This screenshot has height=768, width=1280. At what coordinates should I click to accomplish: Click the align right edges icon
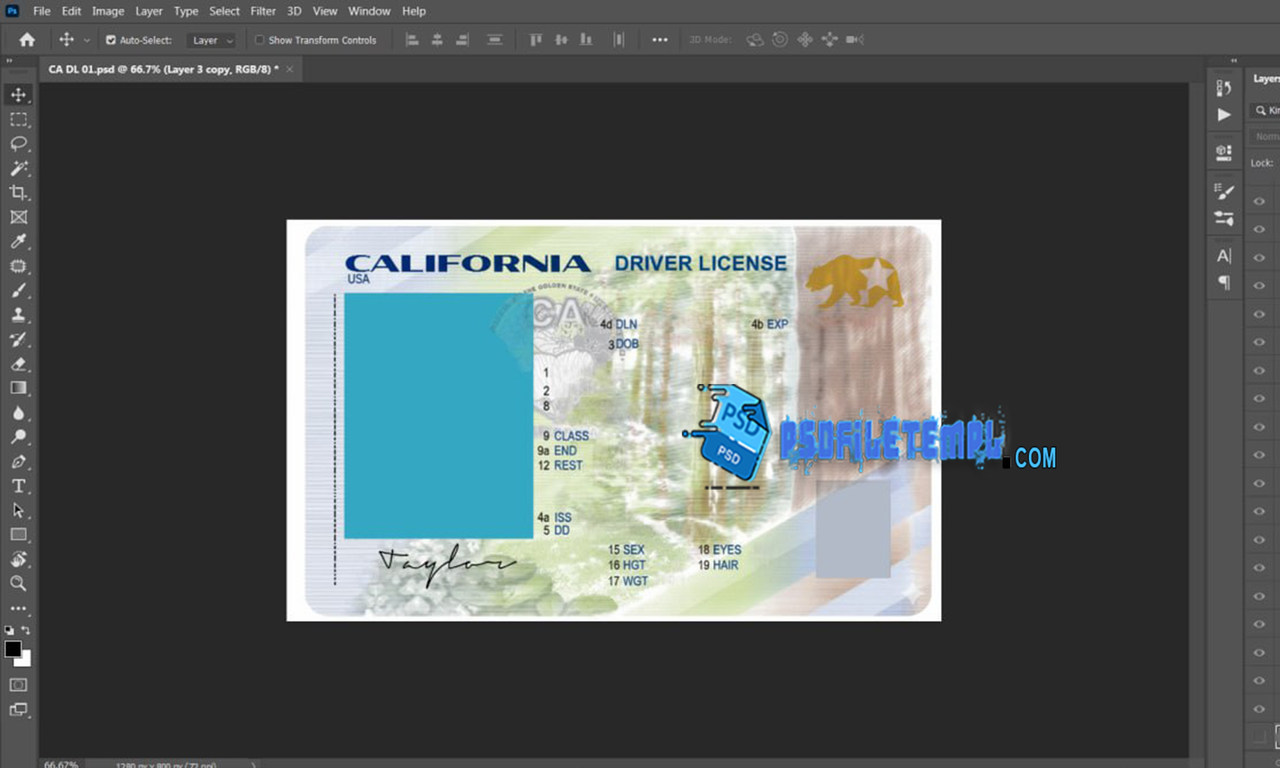[462, 40]
